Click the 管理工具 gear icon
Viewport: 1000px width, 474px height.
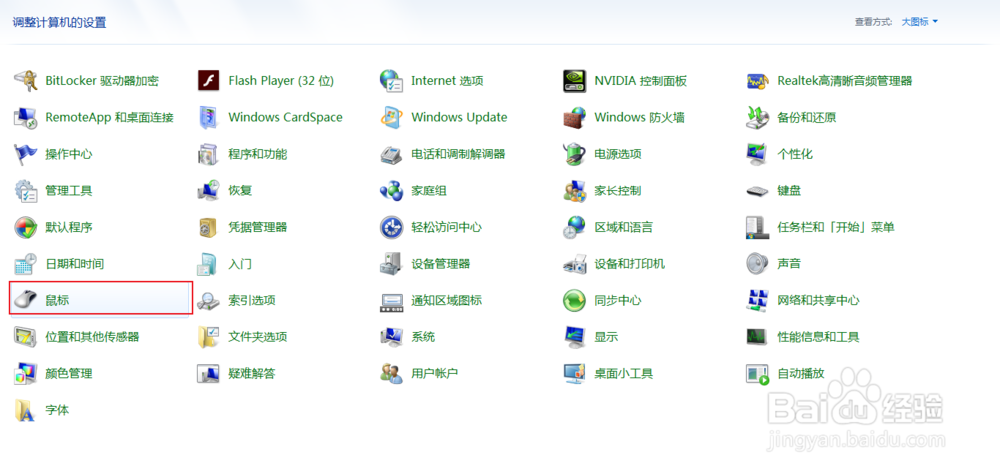point(26,191)
